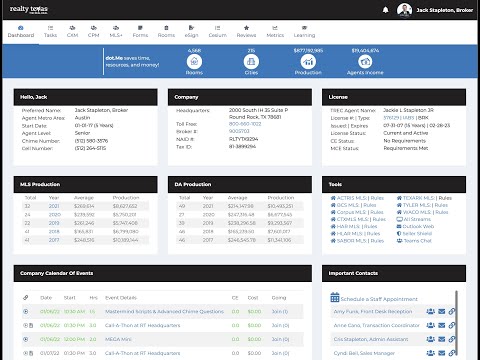Switch to the Dashboard tab
Screen dimensions: 480x360
click(x=21, y=32)
